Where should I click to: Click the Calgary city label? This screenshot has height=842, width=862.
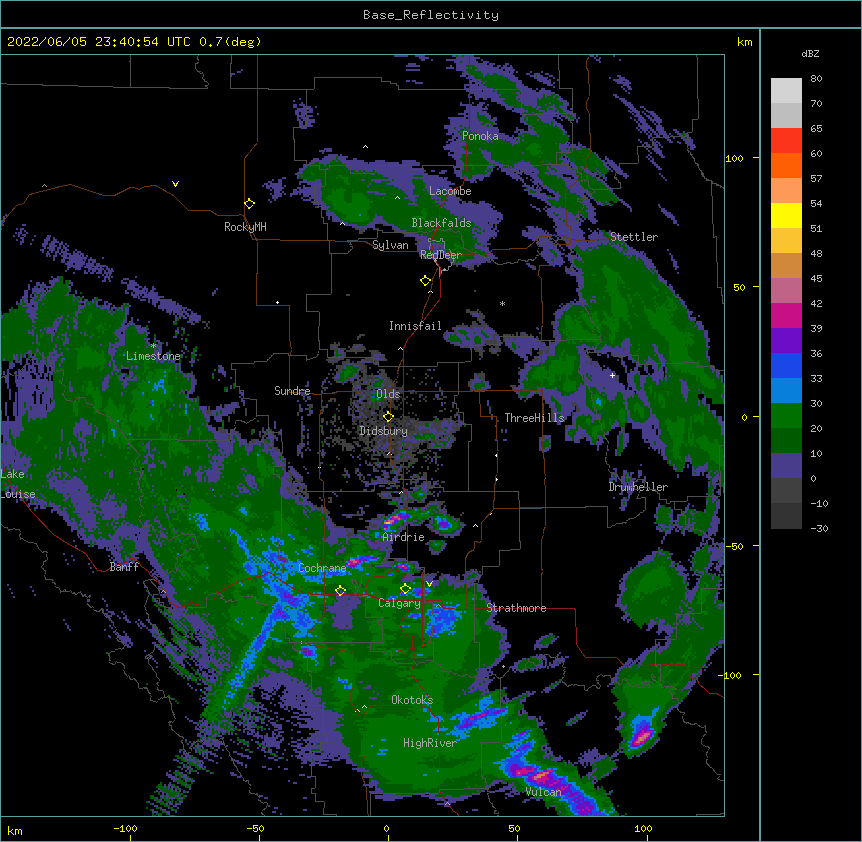pyautogui.click(x=399, y=603)
